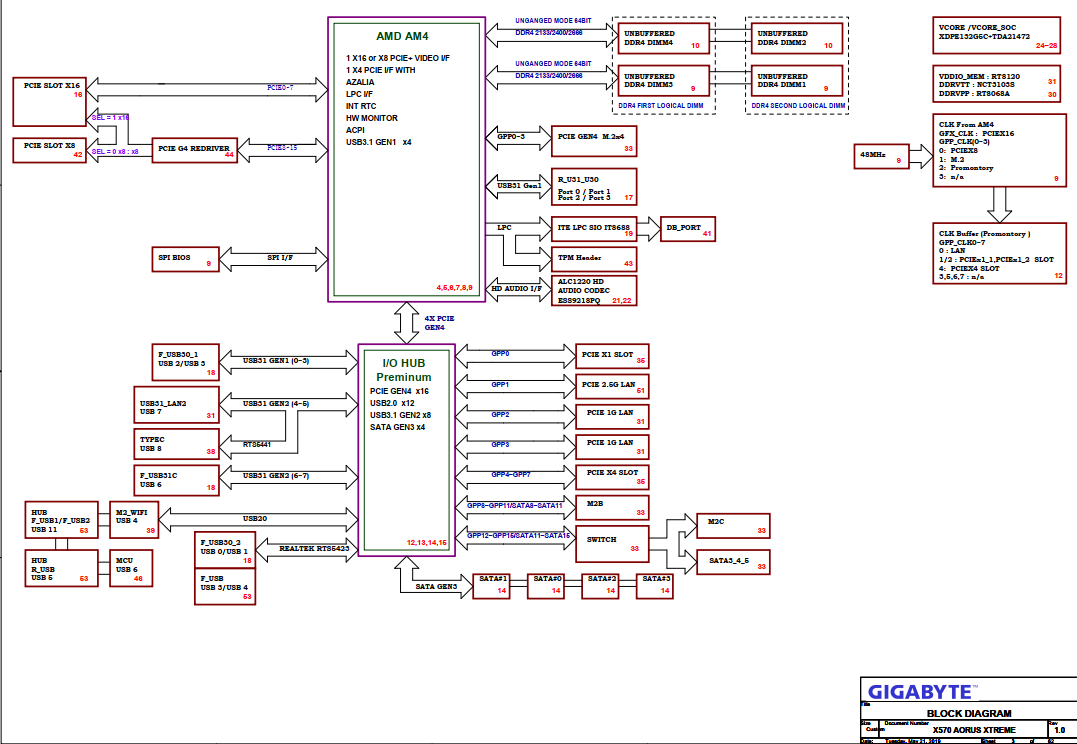Select the UNBUFFERED DDR4 DIMM1 block
The image size is (1077, 744).
pyautogui.click(x=797, y=81)
